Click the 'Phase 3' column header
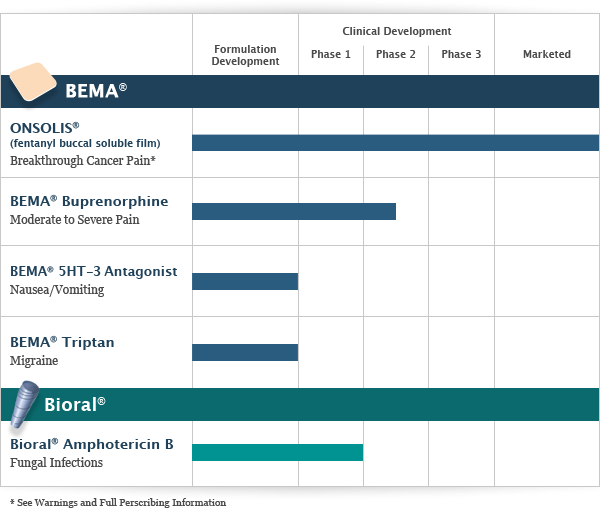600x520 pixels. coord(461,54)
